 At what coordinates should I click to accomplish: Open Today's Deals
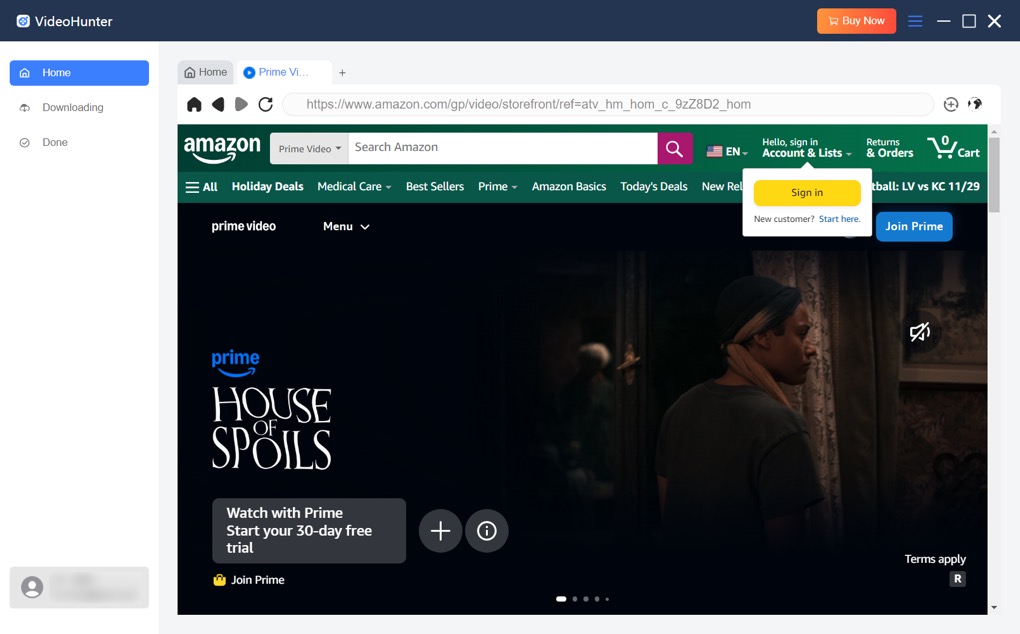click(x=653, y=187)
